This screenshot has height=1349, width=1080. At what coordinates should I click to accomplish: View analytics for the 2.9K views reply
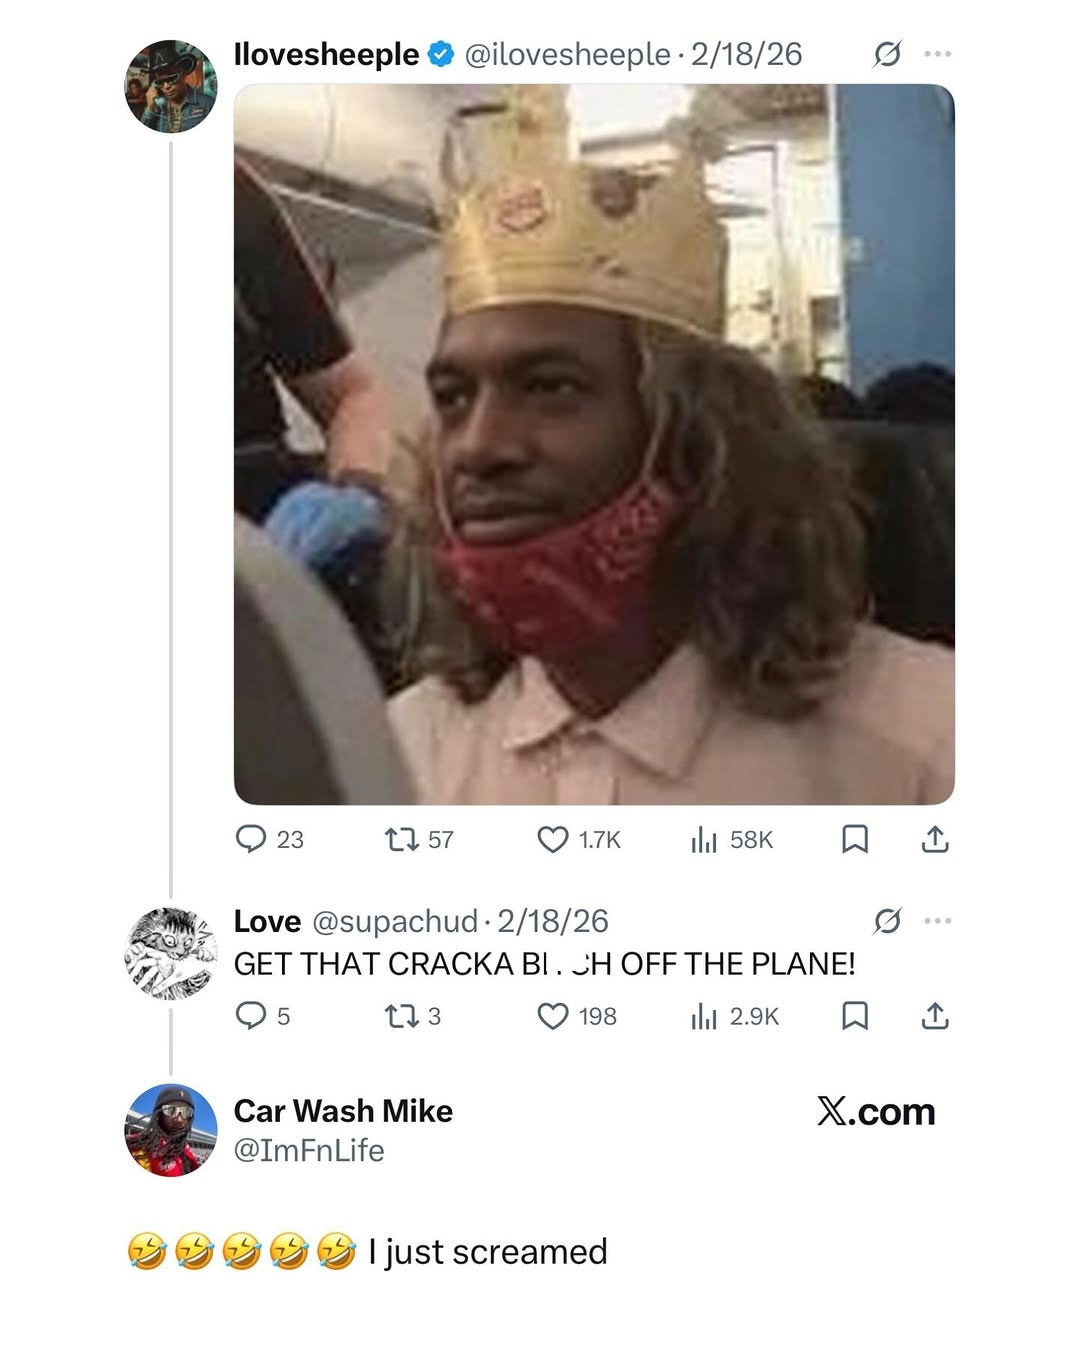(x=704, y=1016)
